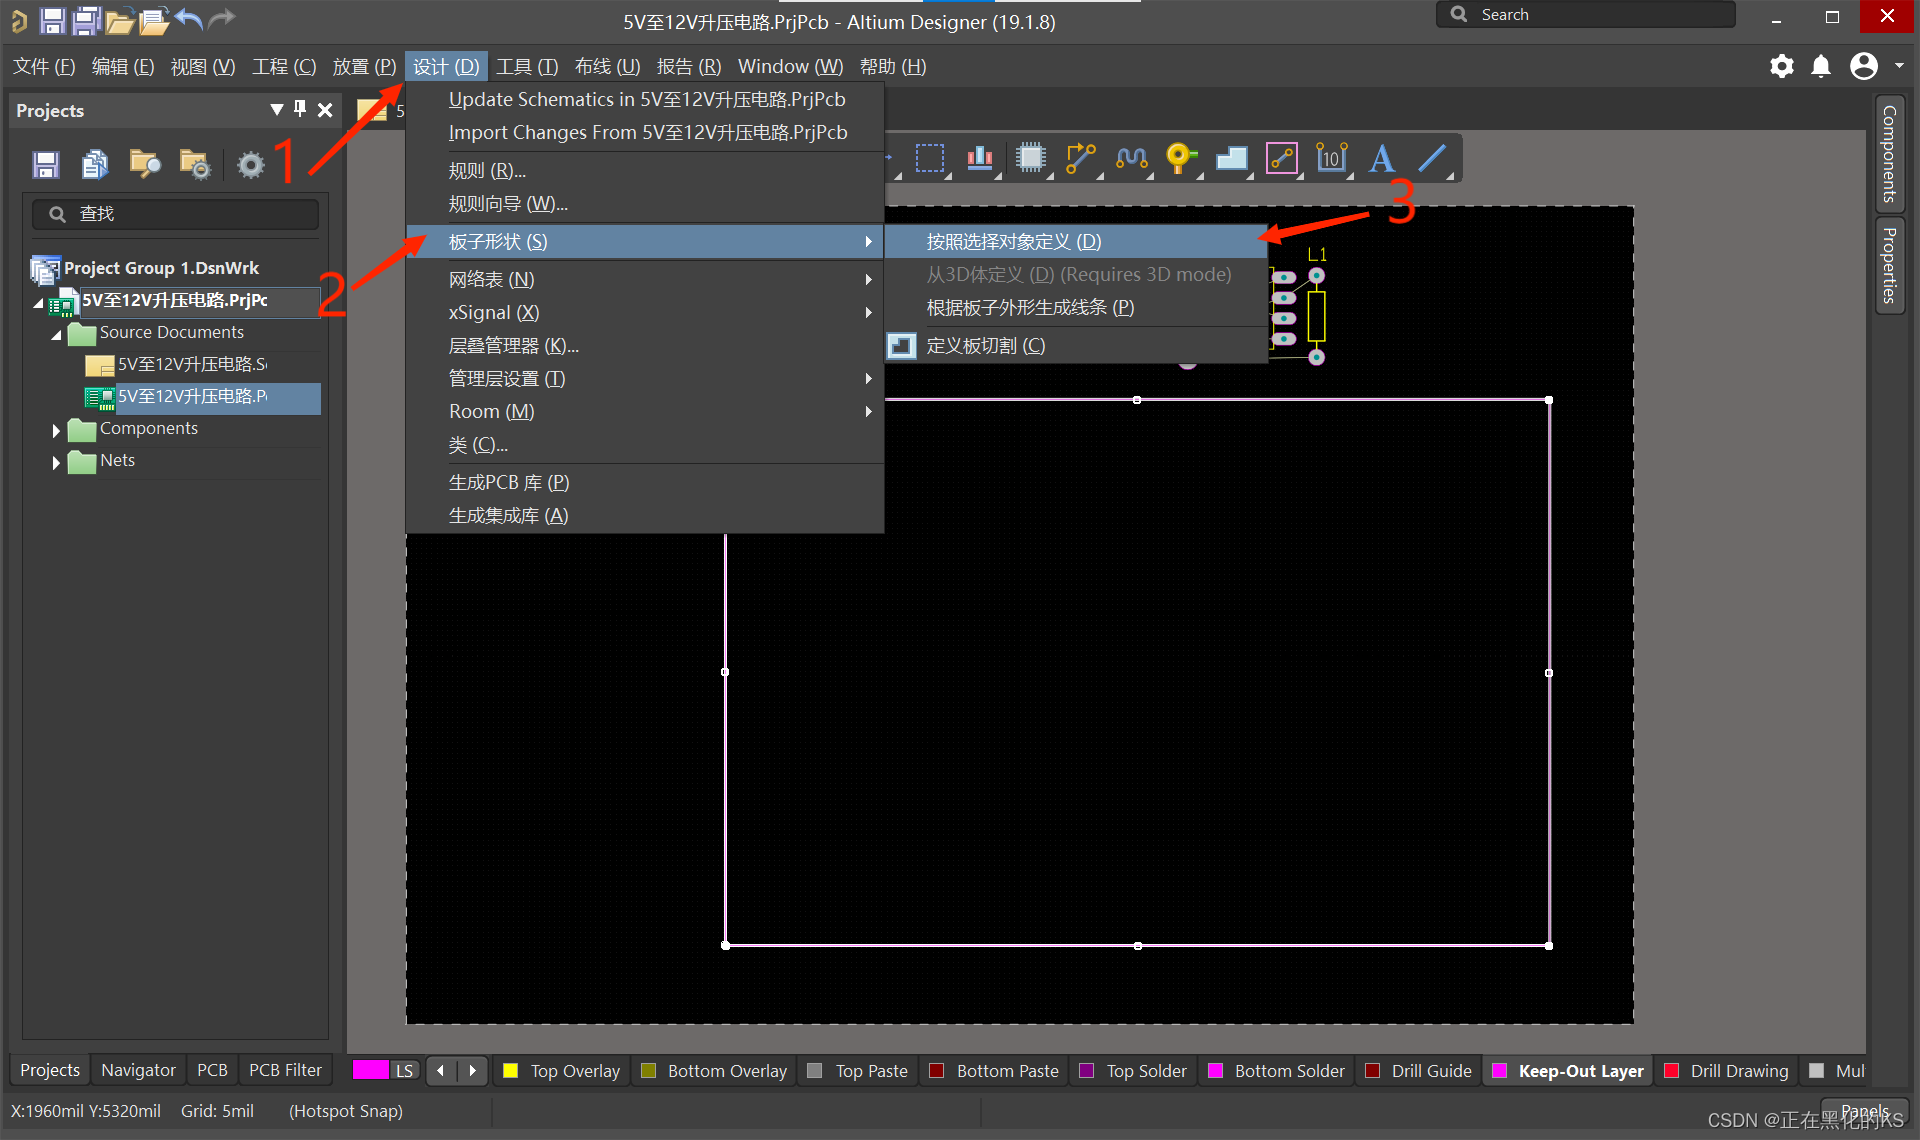Click the undo arrow icon

click(x=188, y=18)
